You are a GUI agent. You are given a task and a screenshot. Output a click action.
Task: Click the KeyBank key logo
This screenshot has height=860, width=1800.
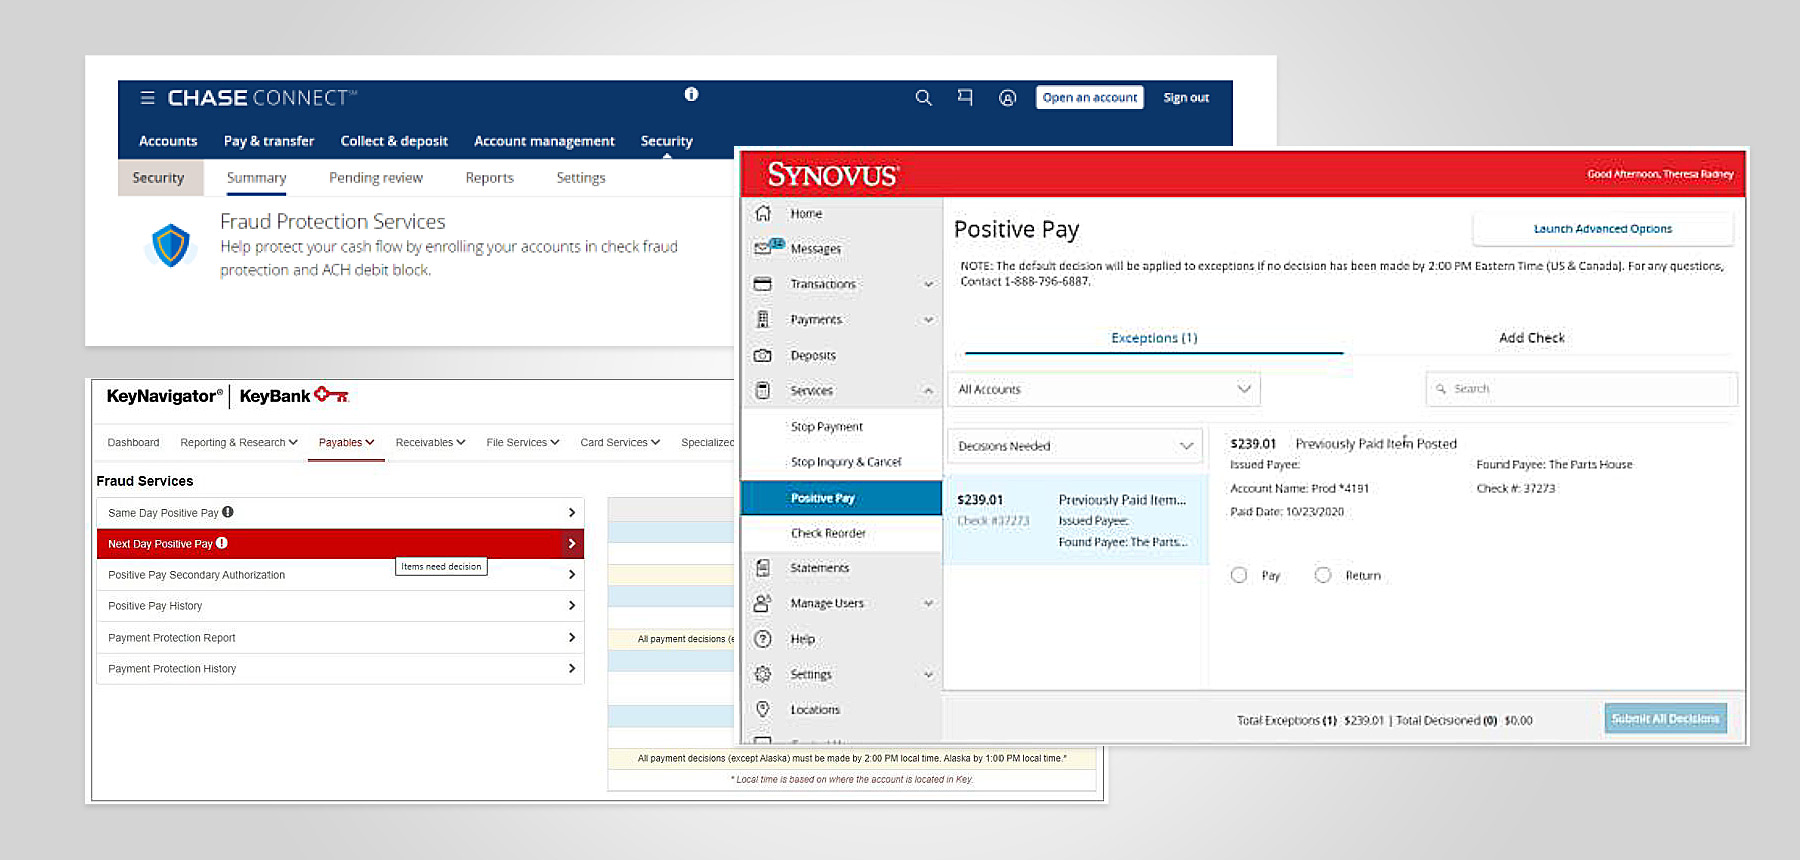point(331,395)
